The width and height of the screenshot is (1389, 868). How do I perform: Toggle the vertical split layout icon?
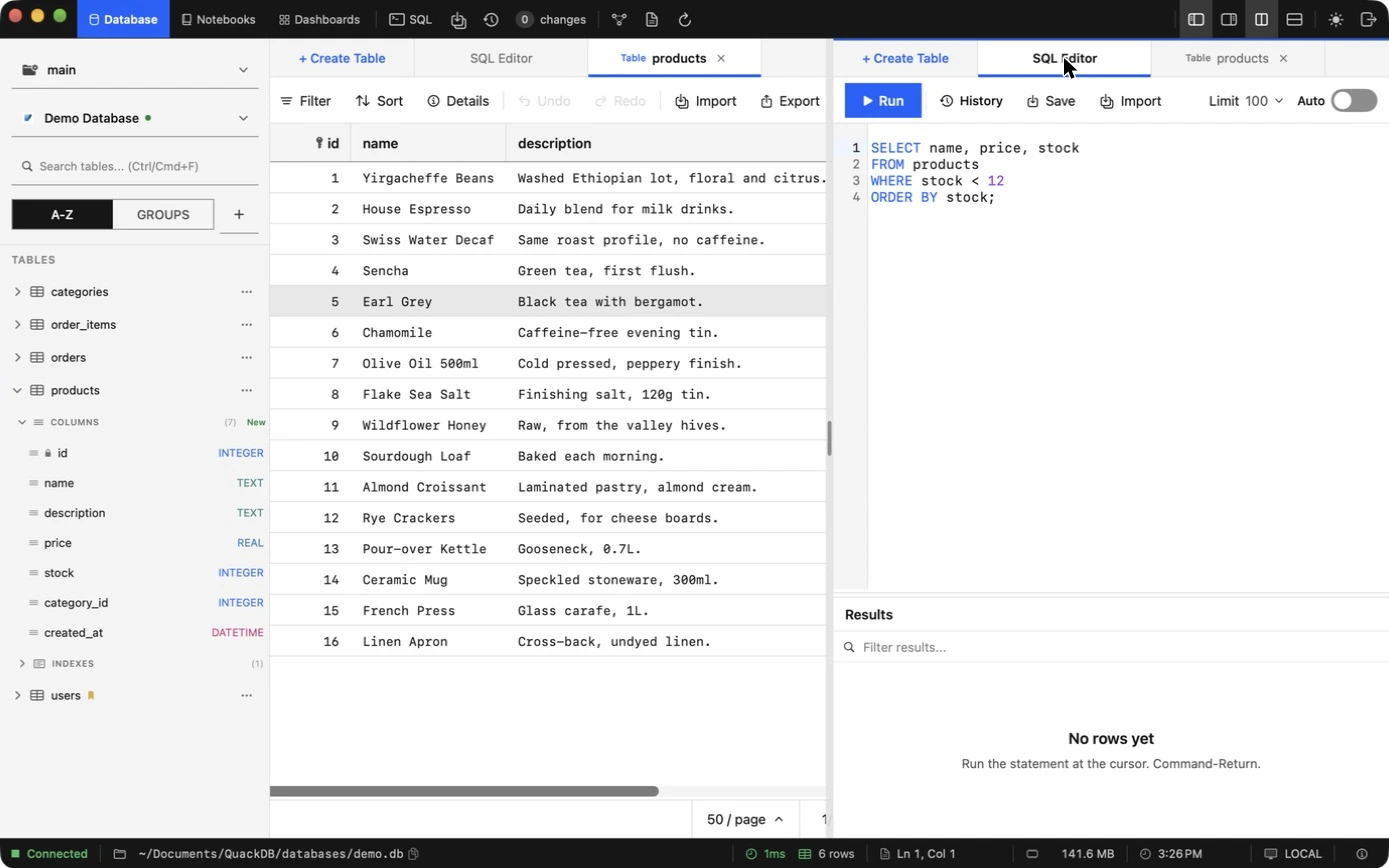tap(1262, 19)
